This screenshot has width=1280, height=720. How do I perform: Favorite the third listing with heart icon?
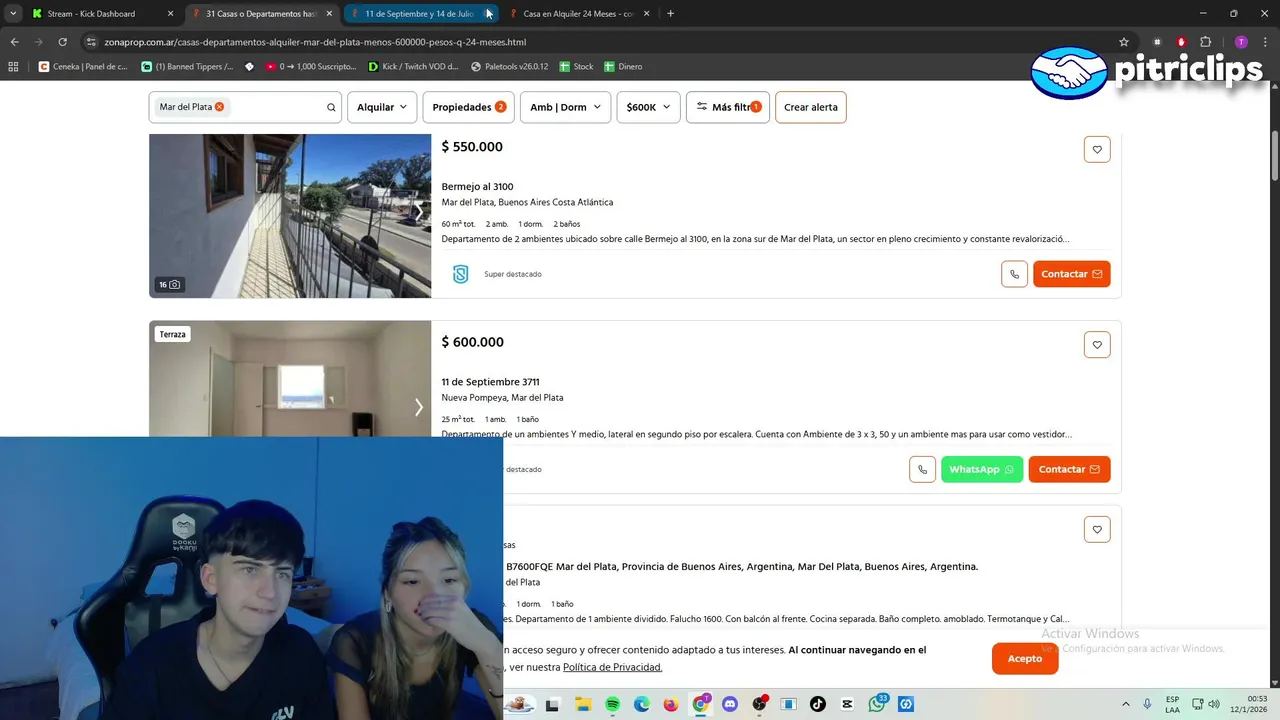(x=1097, y=529)
